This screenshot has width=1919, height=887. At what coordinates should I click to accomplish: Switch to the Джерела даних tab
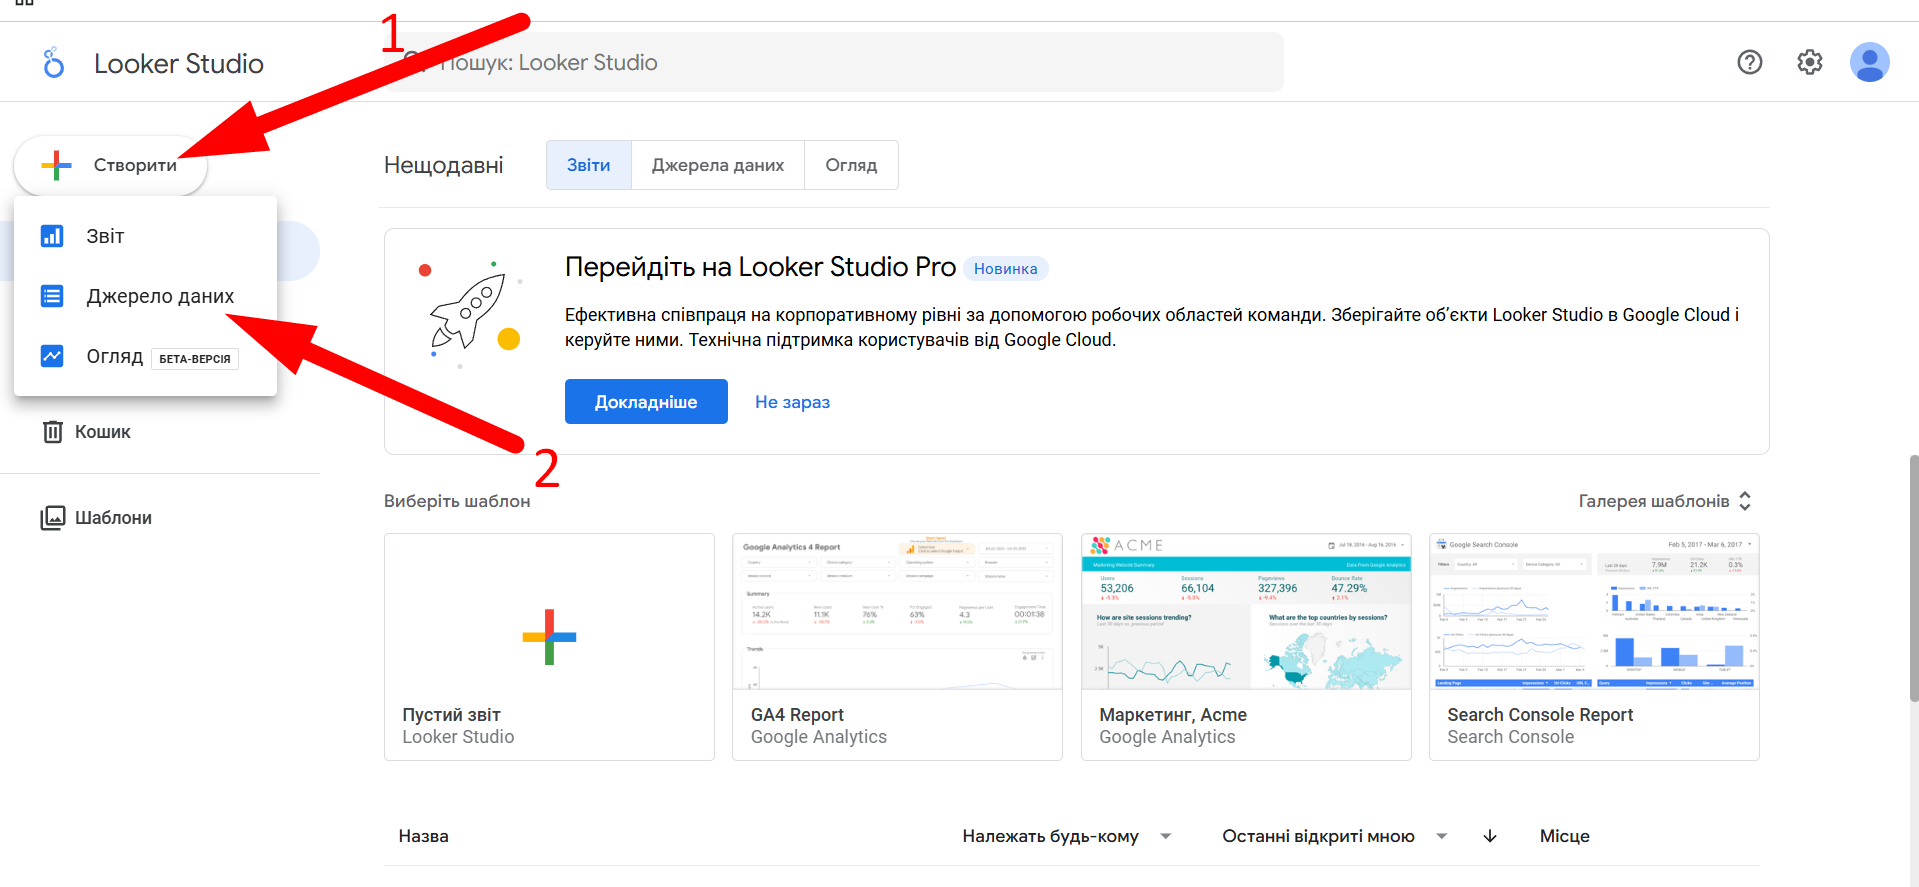coord(718,165)
